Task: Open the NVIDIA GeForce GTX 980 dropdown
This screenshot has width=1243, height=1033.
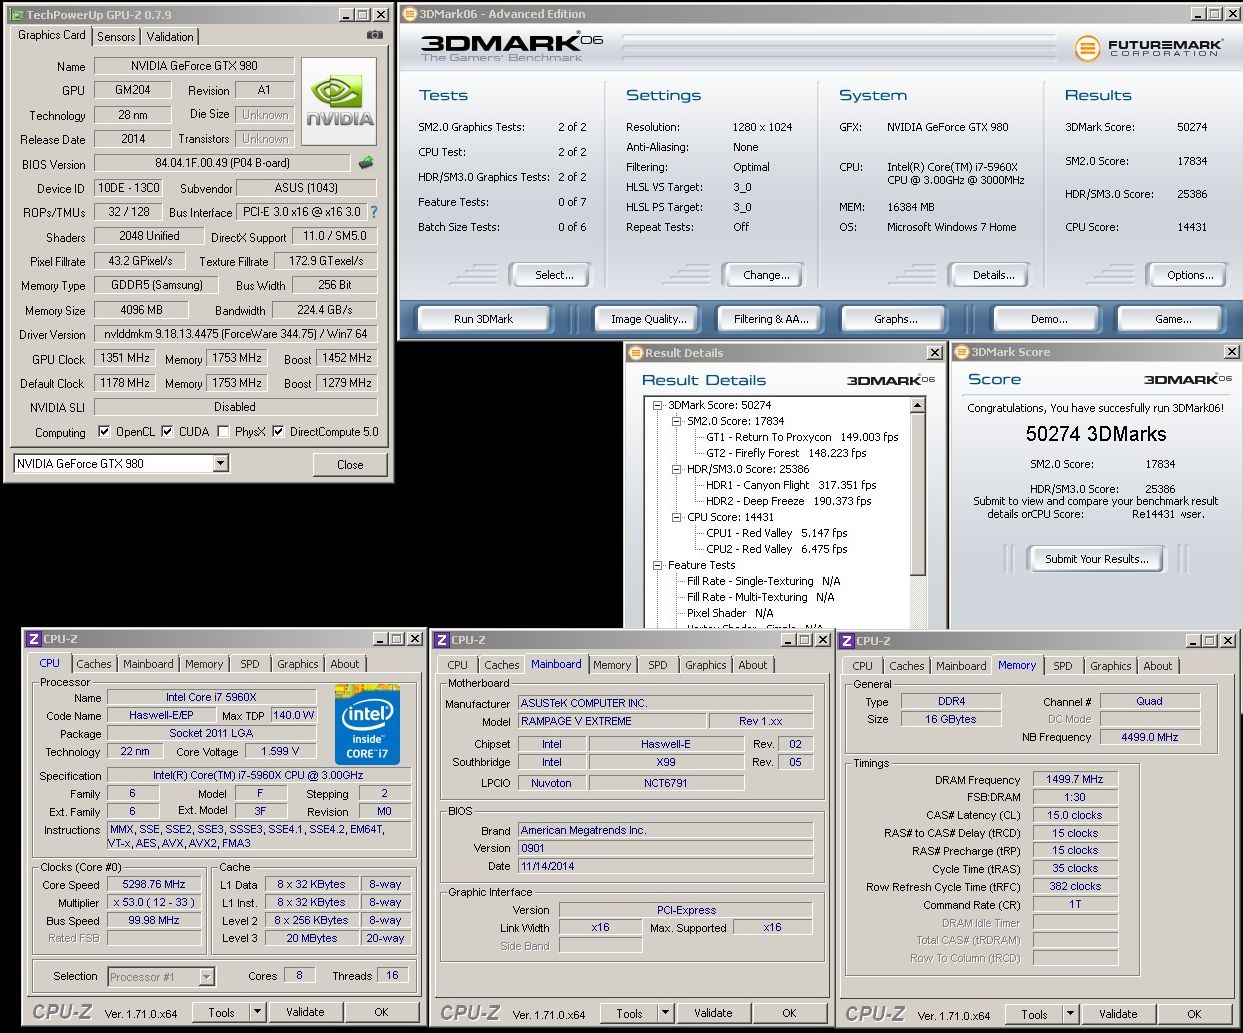Action: (221, 463)
